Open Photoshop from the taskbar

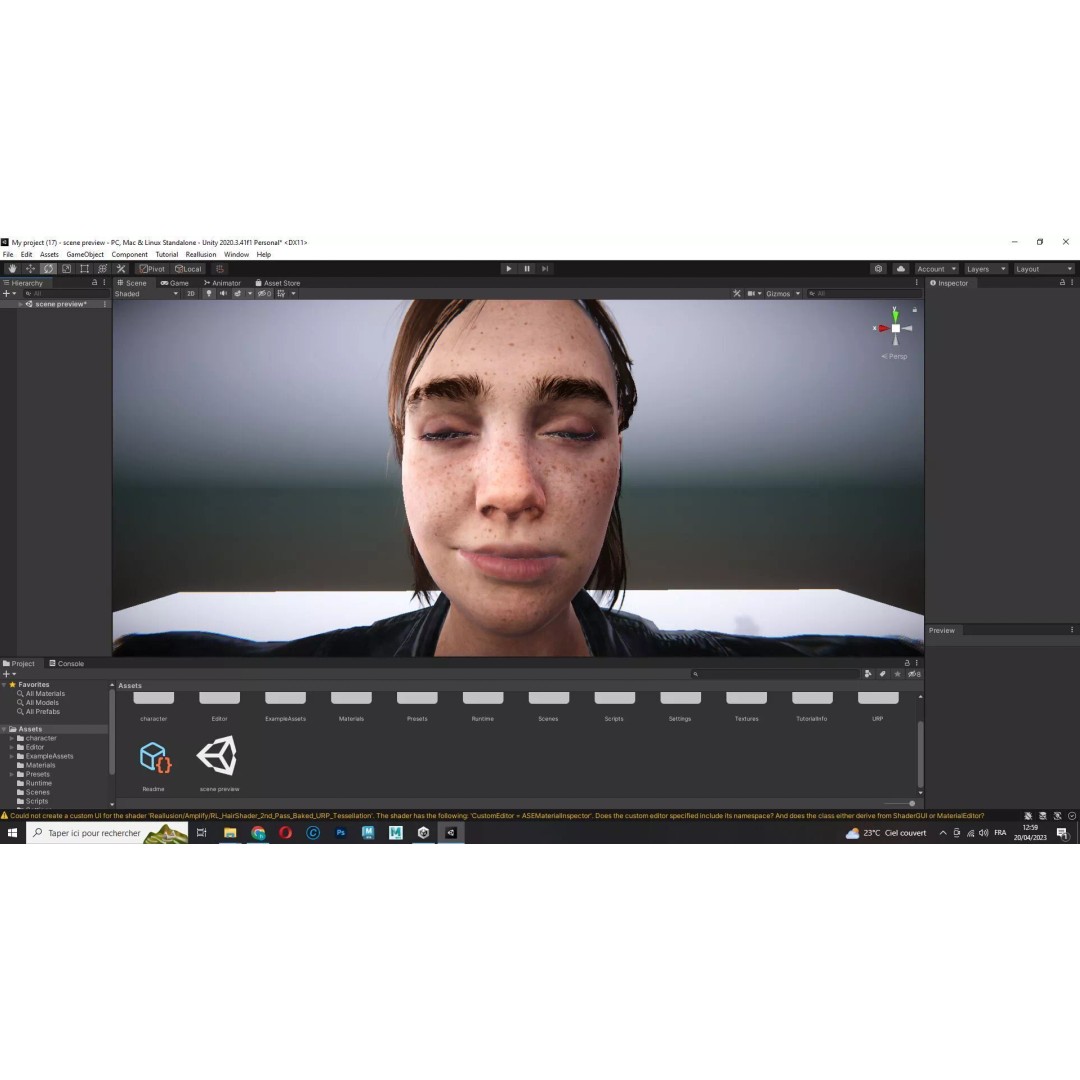pyautogui.click(x=340, y=833)
